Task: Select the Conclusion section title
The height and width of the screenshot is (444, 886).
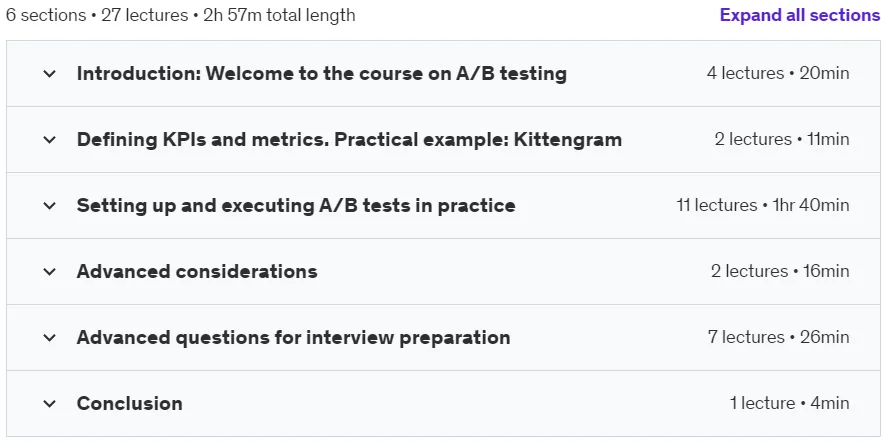Action: [x=129, y=404]
